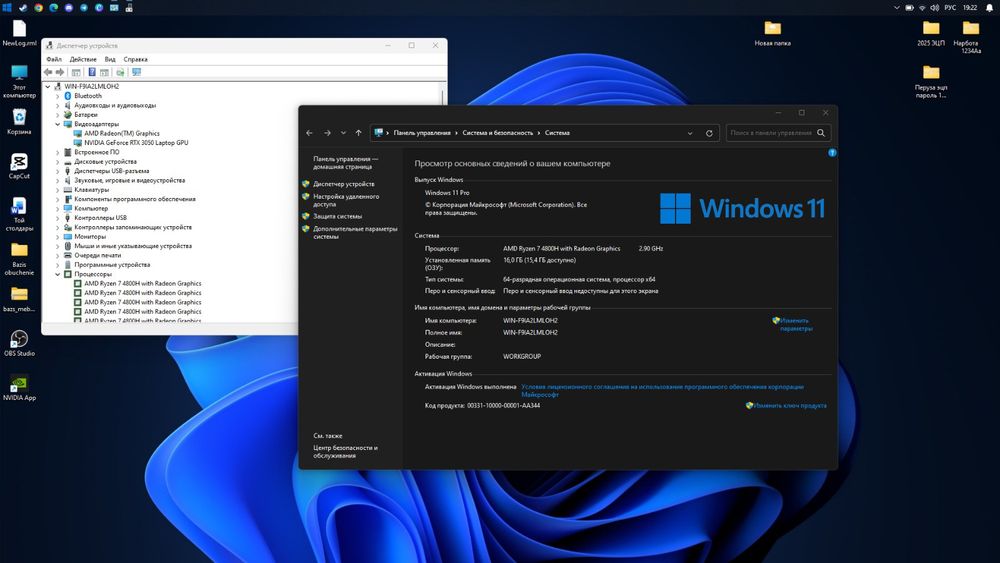Go up one level with the up arrow
The width and height of the screenshot is (1000, 563).
point(359,132)
